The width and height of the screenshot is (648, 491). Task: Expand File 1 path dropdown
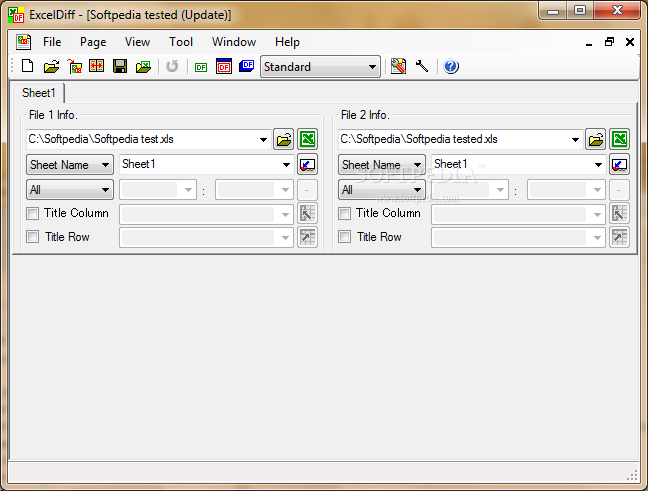coord(263,140)
